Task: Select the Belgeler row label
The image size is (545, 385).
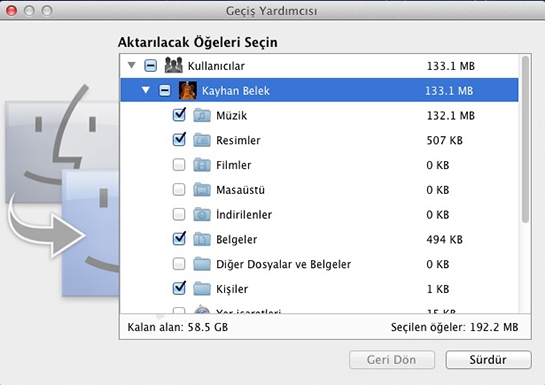Action: coord(236,239)
